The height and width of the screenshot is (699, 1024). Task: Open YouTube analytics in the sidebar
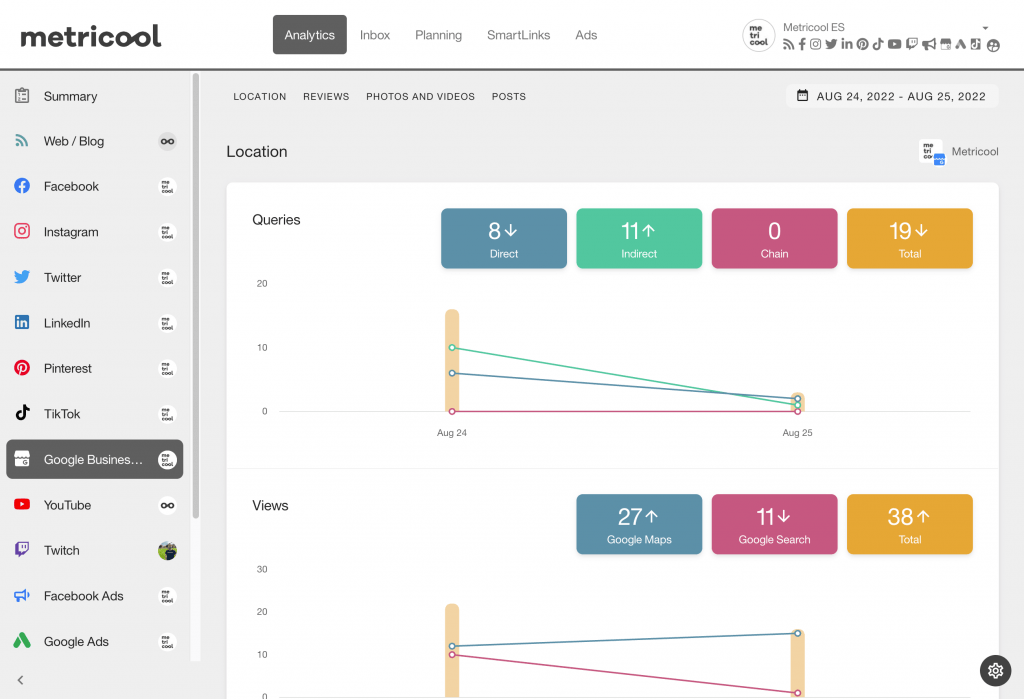[x=95, y=505]
